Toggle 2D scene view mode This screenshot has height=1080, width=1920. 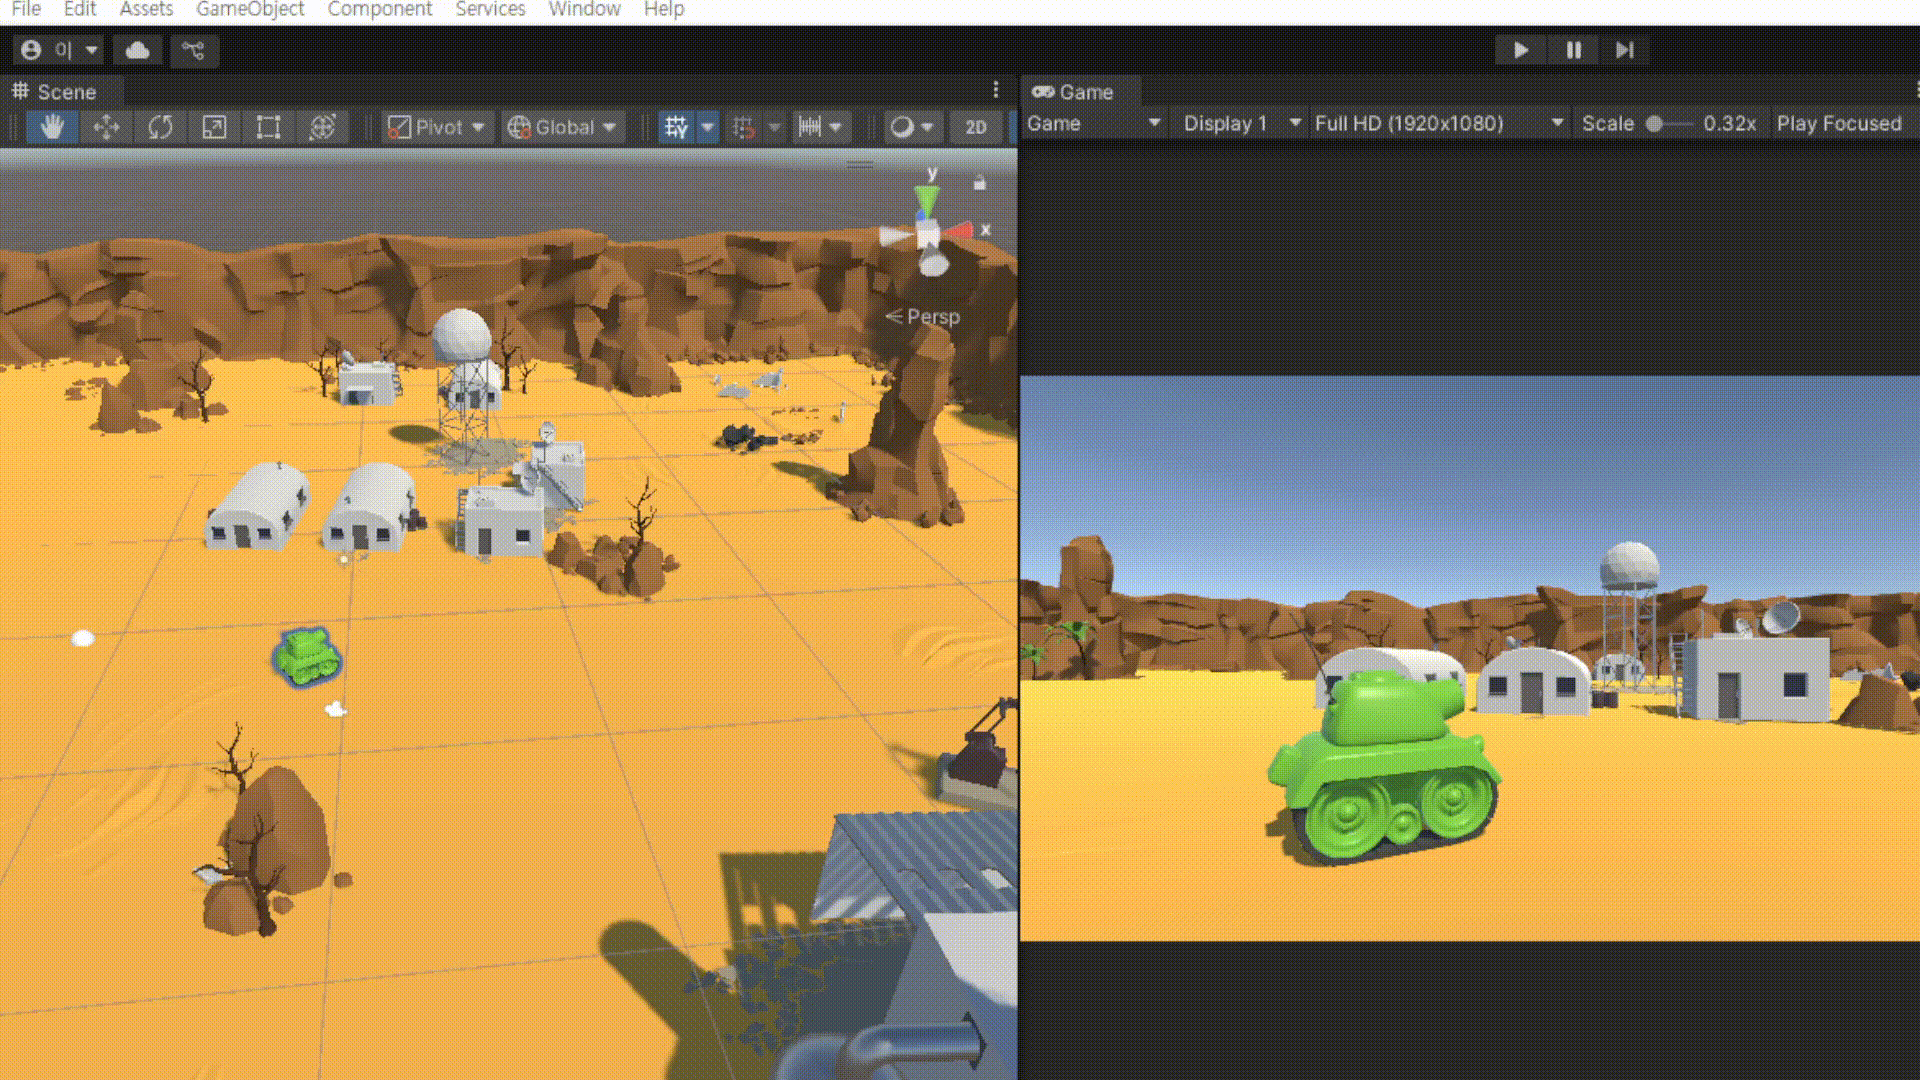point(975,127)
